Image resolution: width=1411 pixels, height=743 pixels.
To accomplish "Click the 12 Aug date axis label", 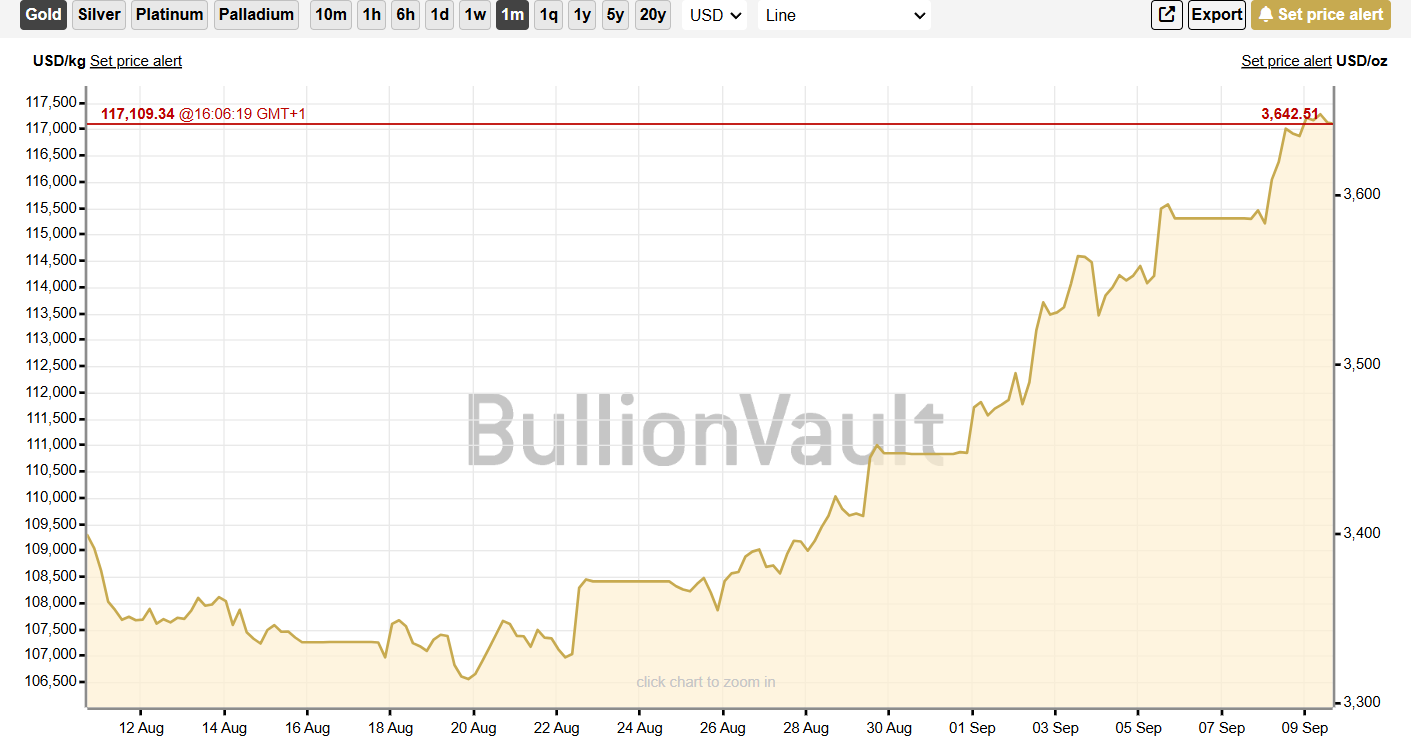I will (141, 727).
